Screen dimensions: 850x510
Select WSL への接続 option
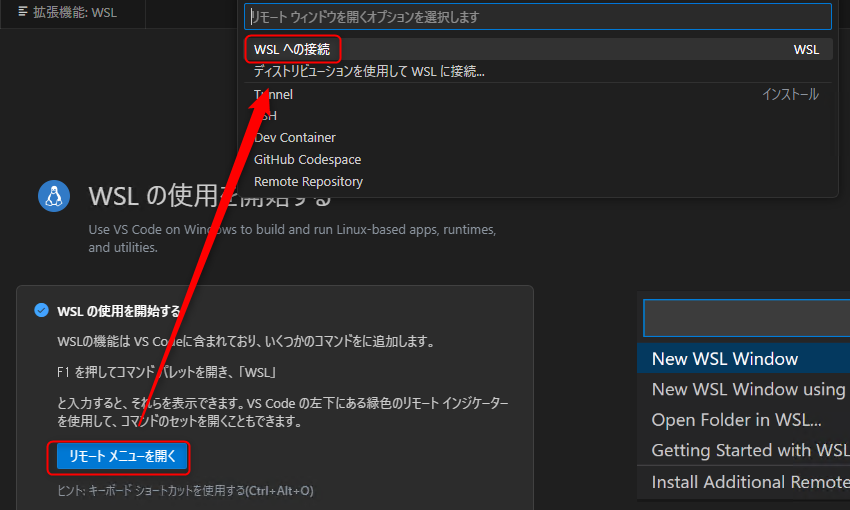pos(538,49)
